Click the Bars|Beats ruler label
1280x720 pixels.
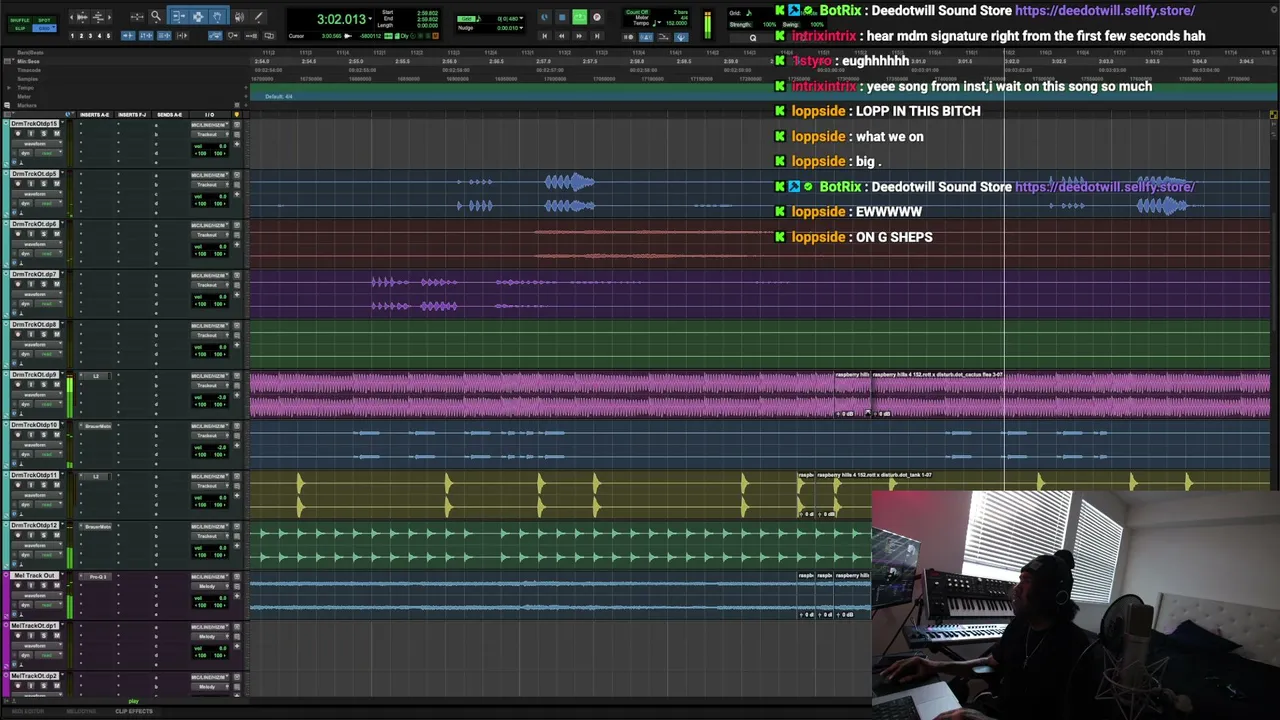click(x=30, y=53)
